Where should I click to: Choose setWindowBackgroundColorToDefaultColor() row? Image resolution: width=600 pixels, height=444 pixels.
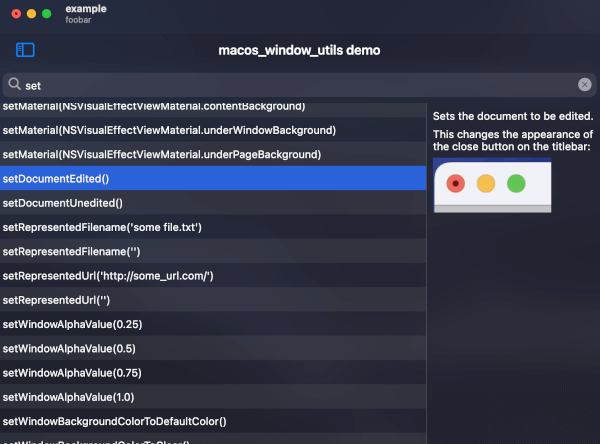[213, 421]
